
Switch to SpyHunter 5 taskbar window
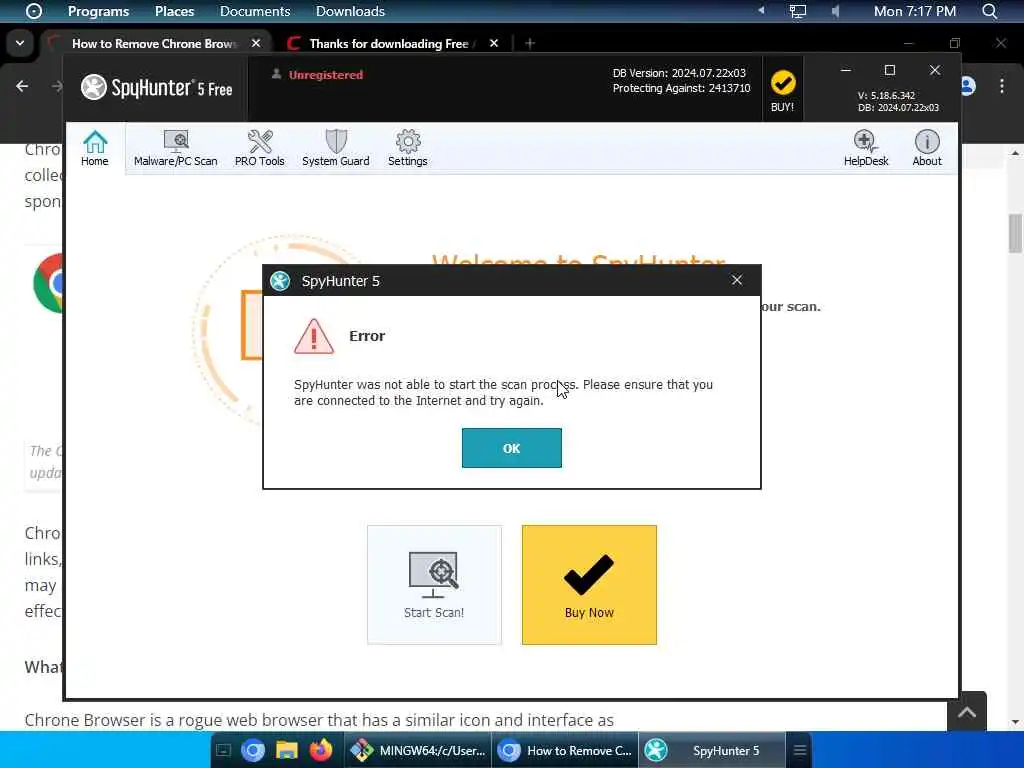coord(712,750)
